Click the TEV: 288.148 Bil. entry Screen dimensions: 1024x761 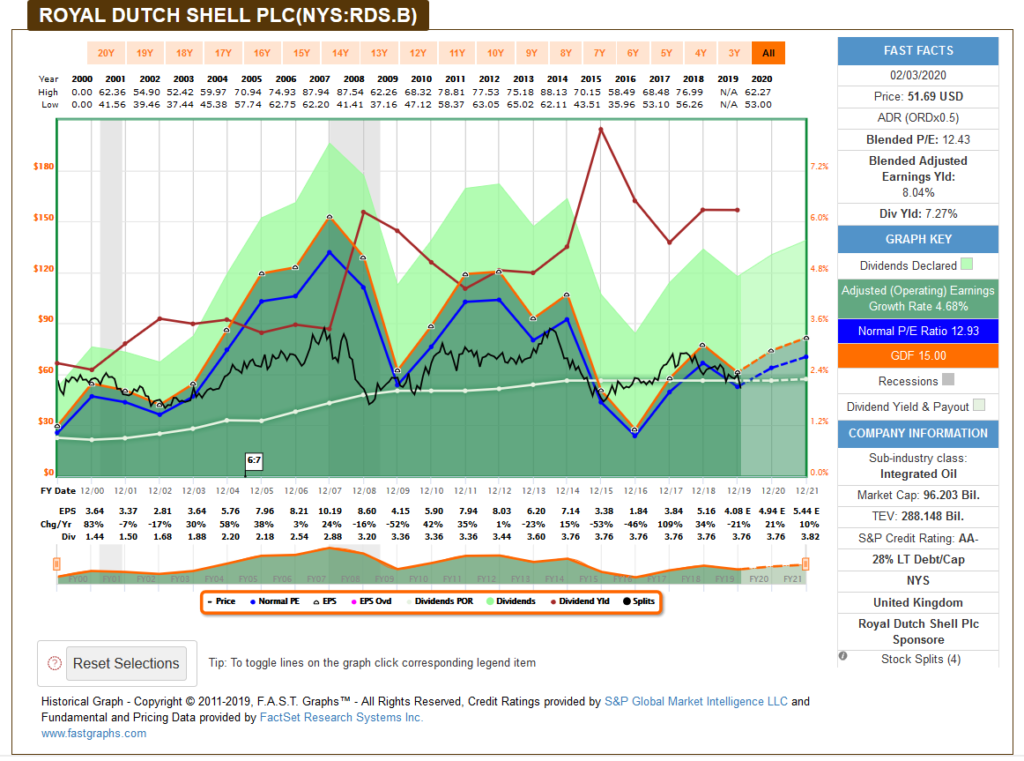(x=918, y=517)
